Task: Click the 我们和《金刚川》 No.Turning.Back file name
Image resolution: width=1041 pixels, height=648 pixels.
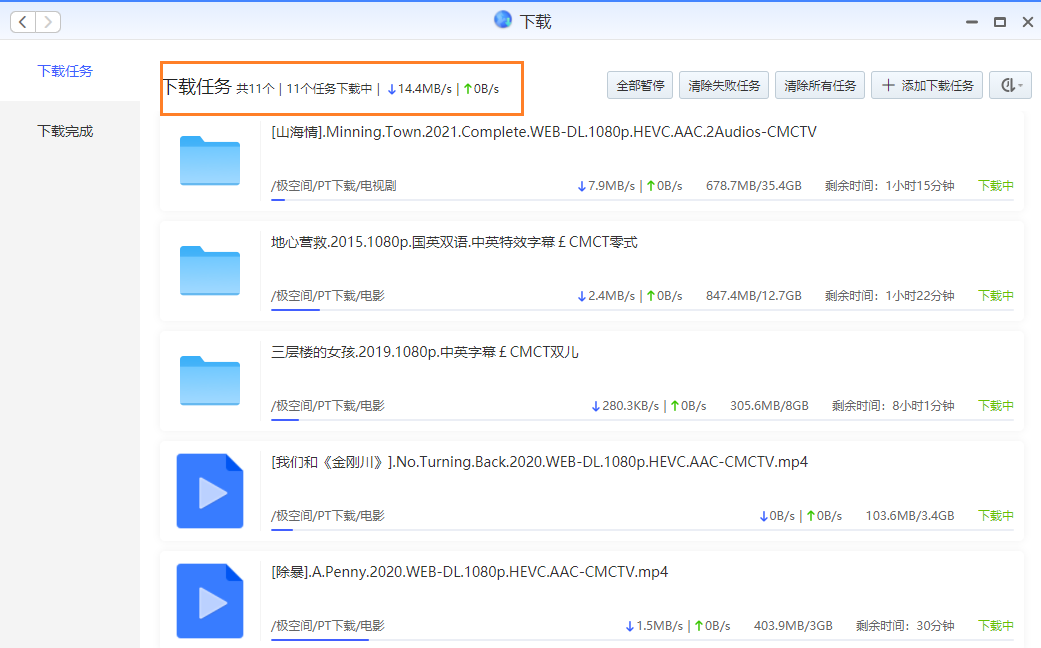Action: pos(539,462)
